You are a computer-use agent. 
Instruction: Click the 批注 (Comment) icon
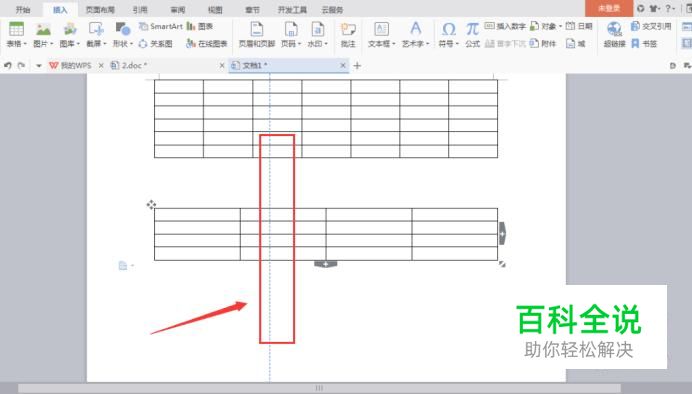click(348, 29)
